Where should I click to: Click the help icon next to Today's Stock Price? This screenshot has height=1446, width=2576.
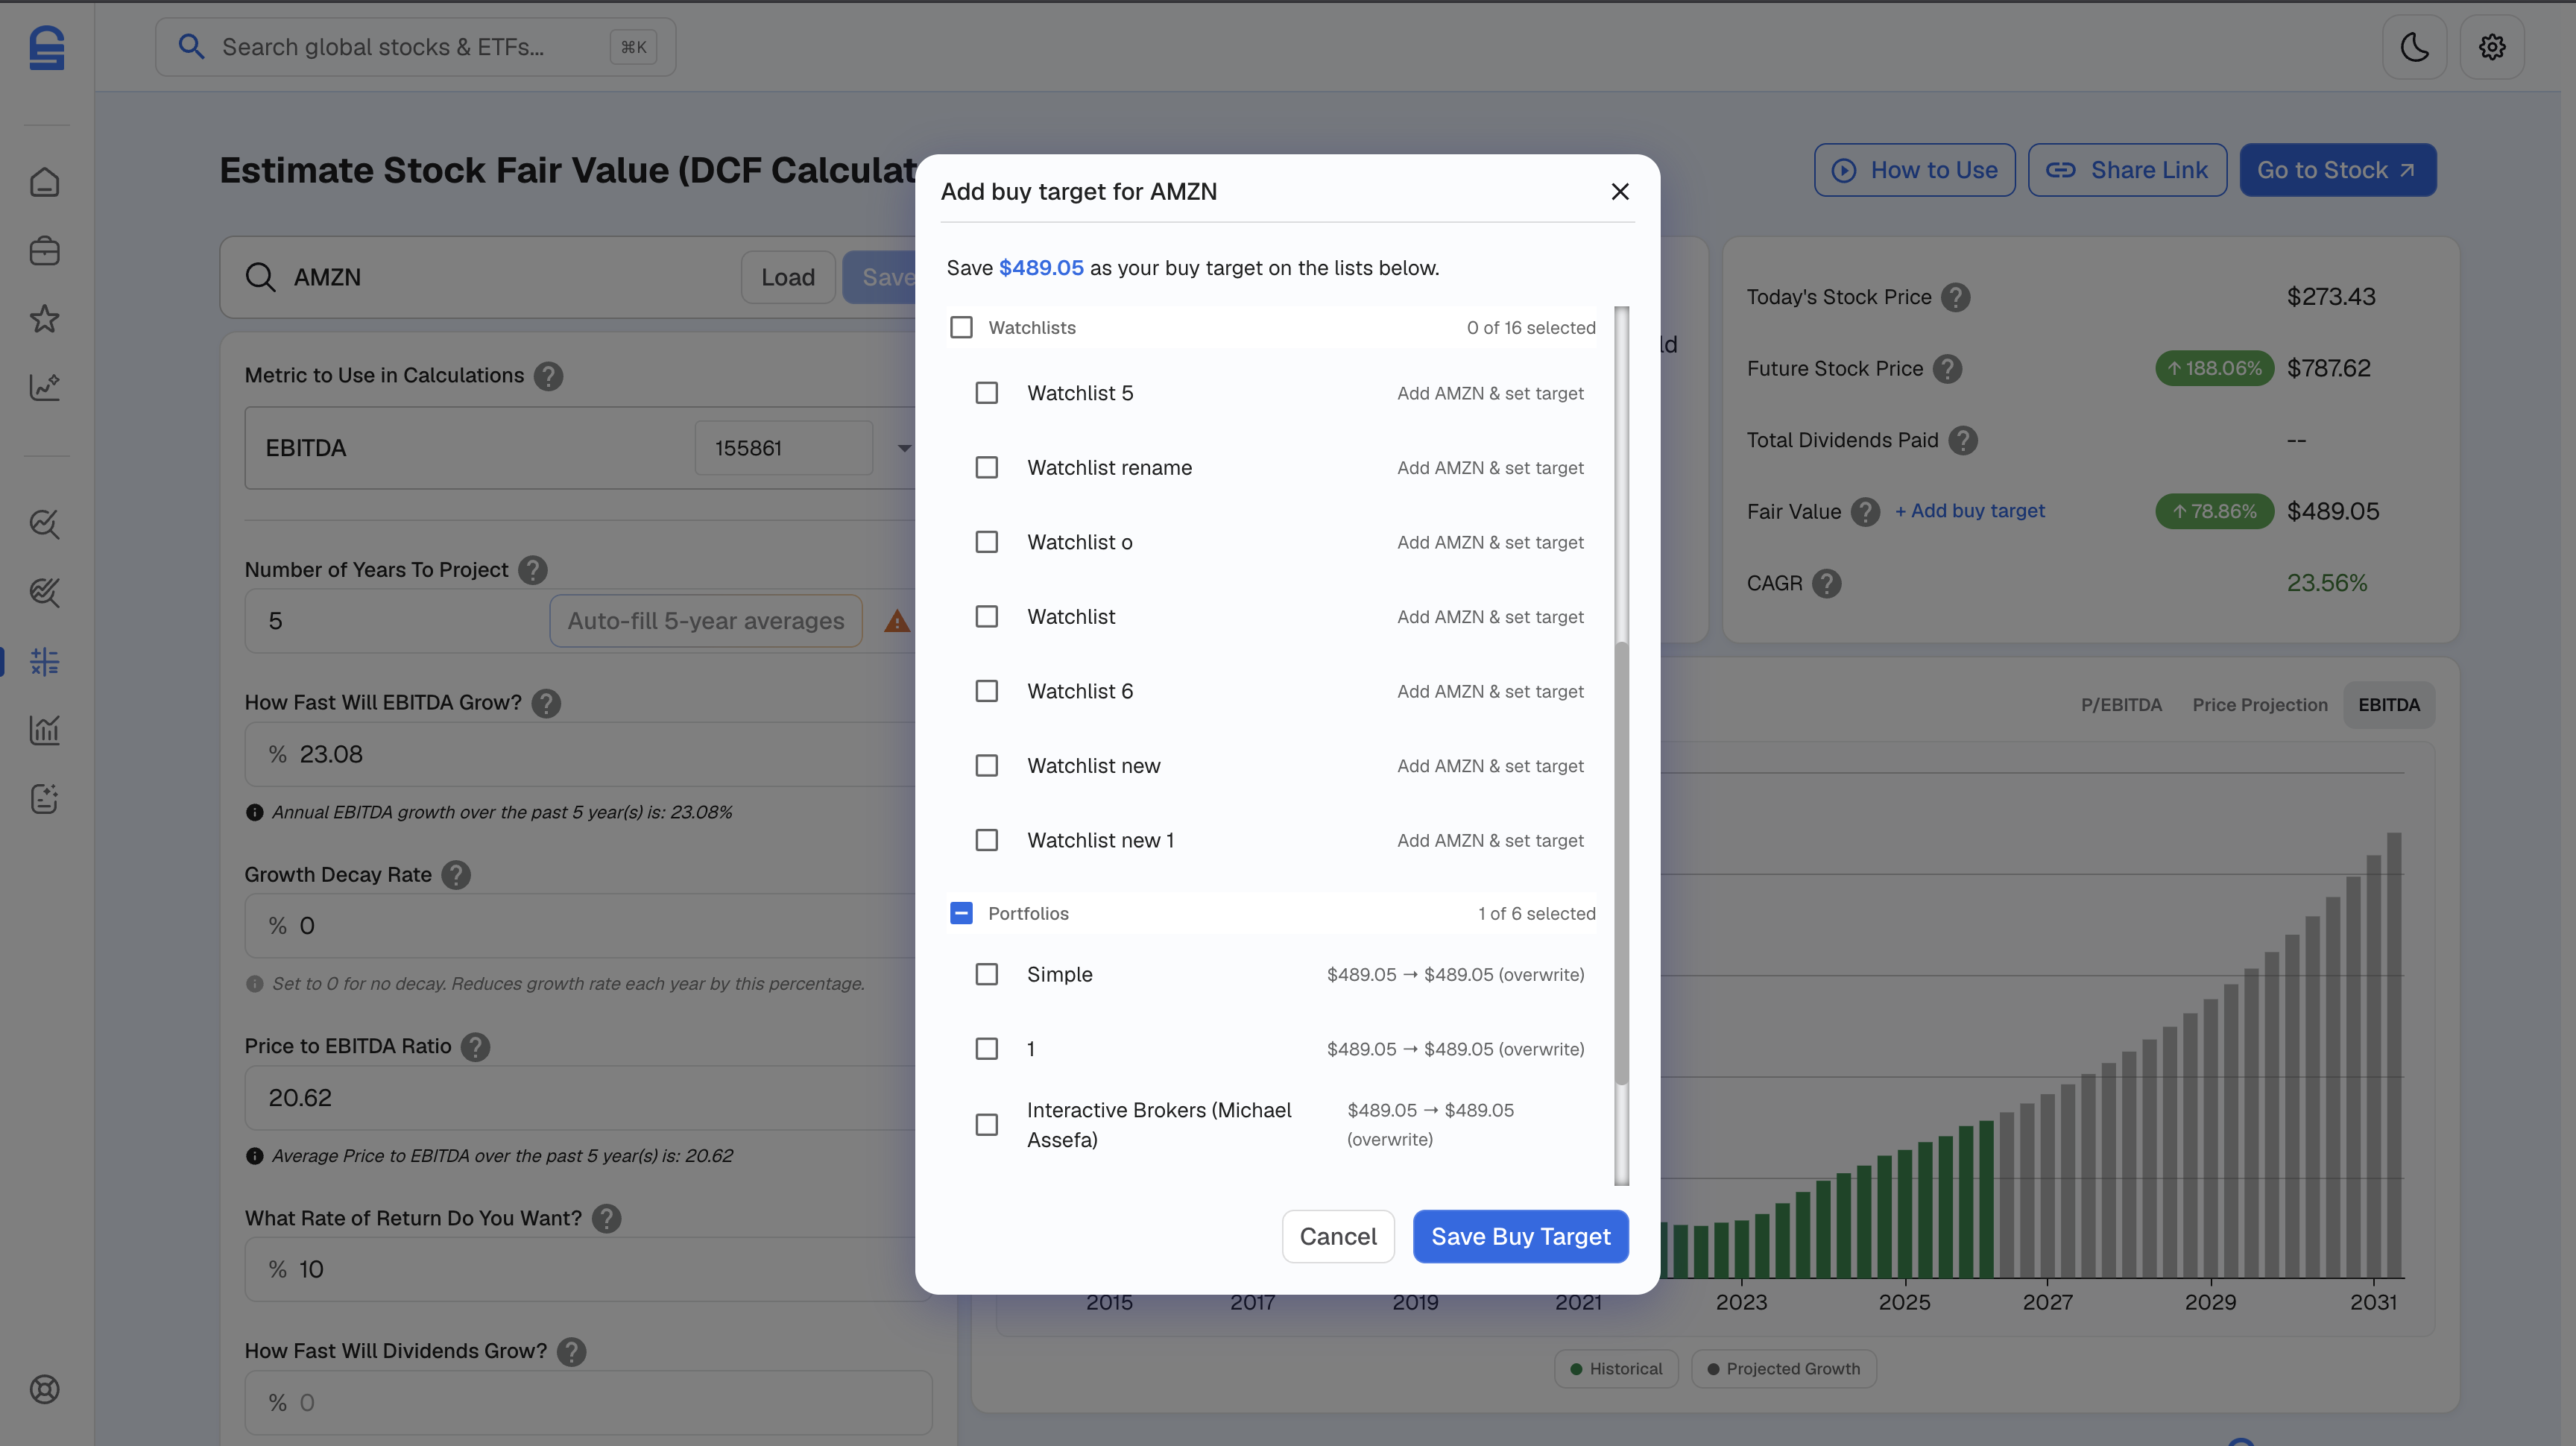(1956, 297)
